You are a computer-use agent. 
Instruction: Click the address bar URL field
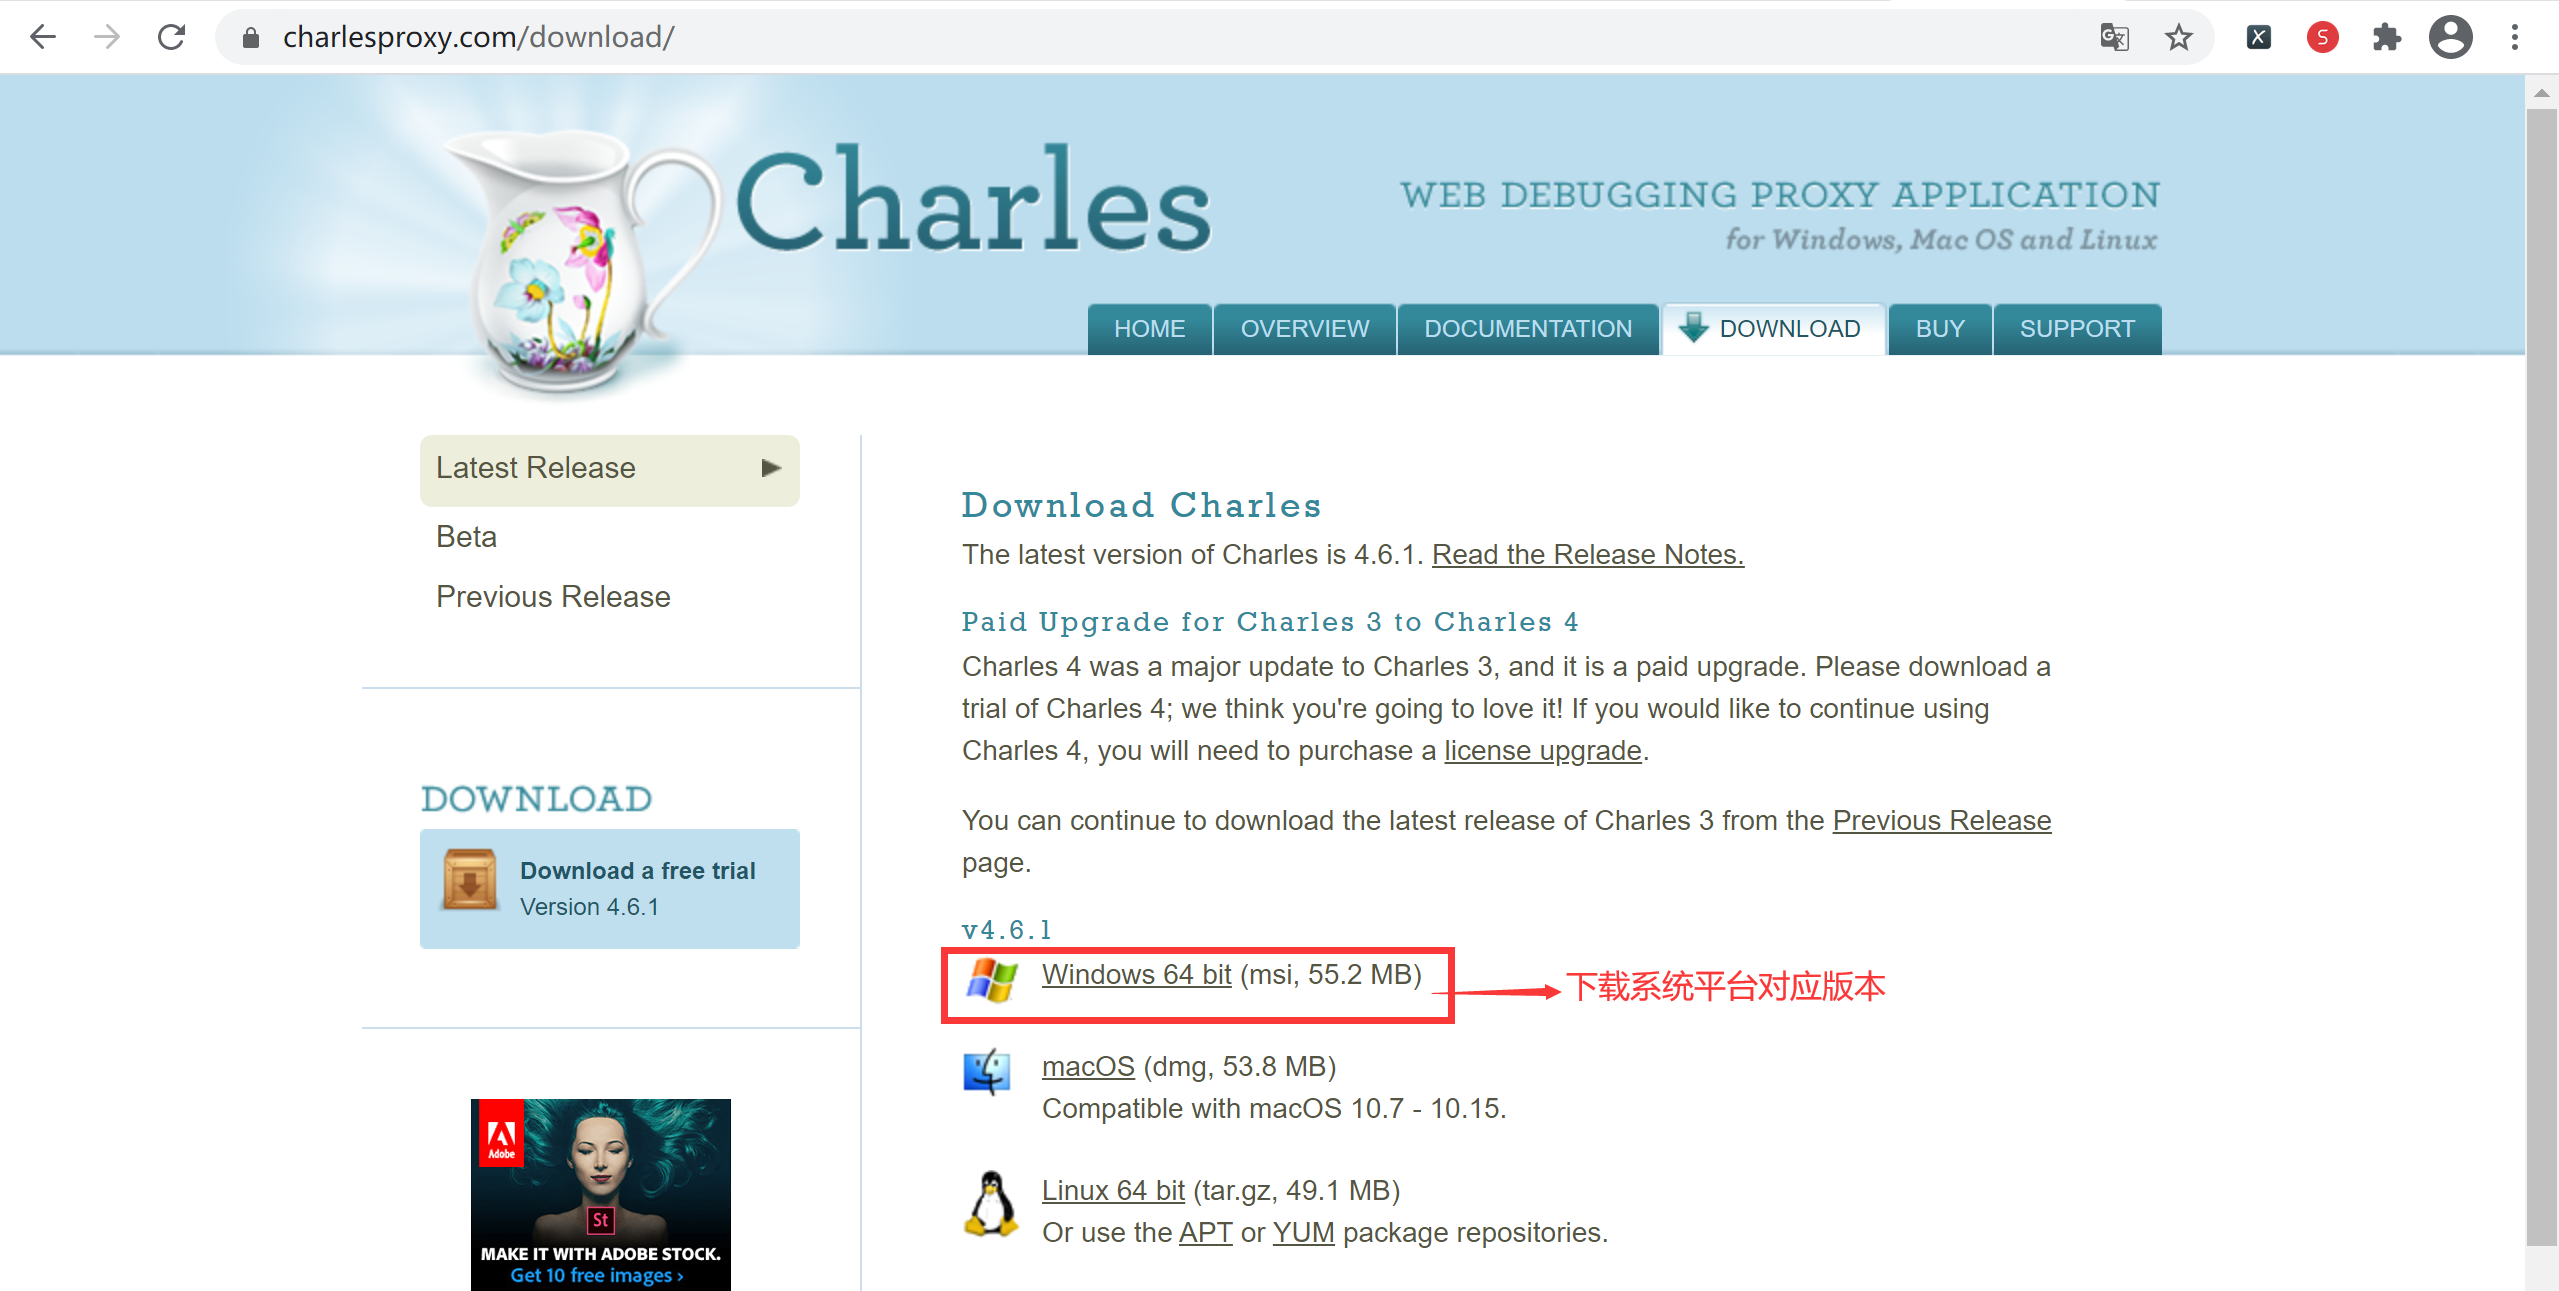[x=1160, y=37]
